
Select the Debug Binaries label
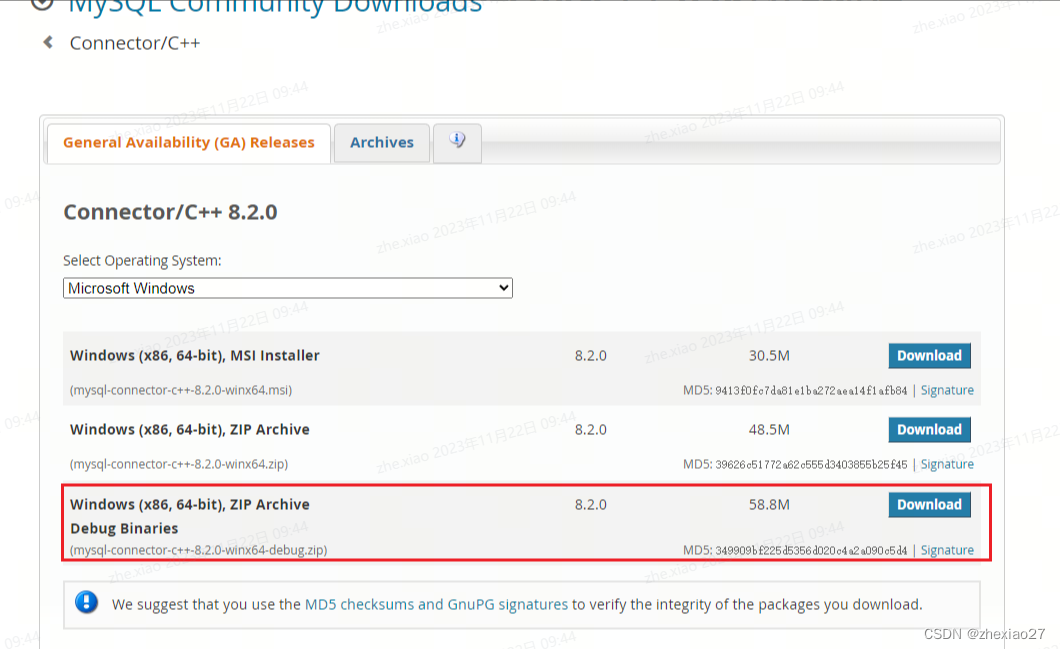click(x=124, y=528)
